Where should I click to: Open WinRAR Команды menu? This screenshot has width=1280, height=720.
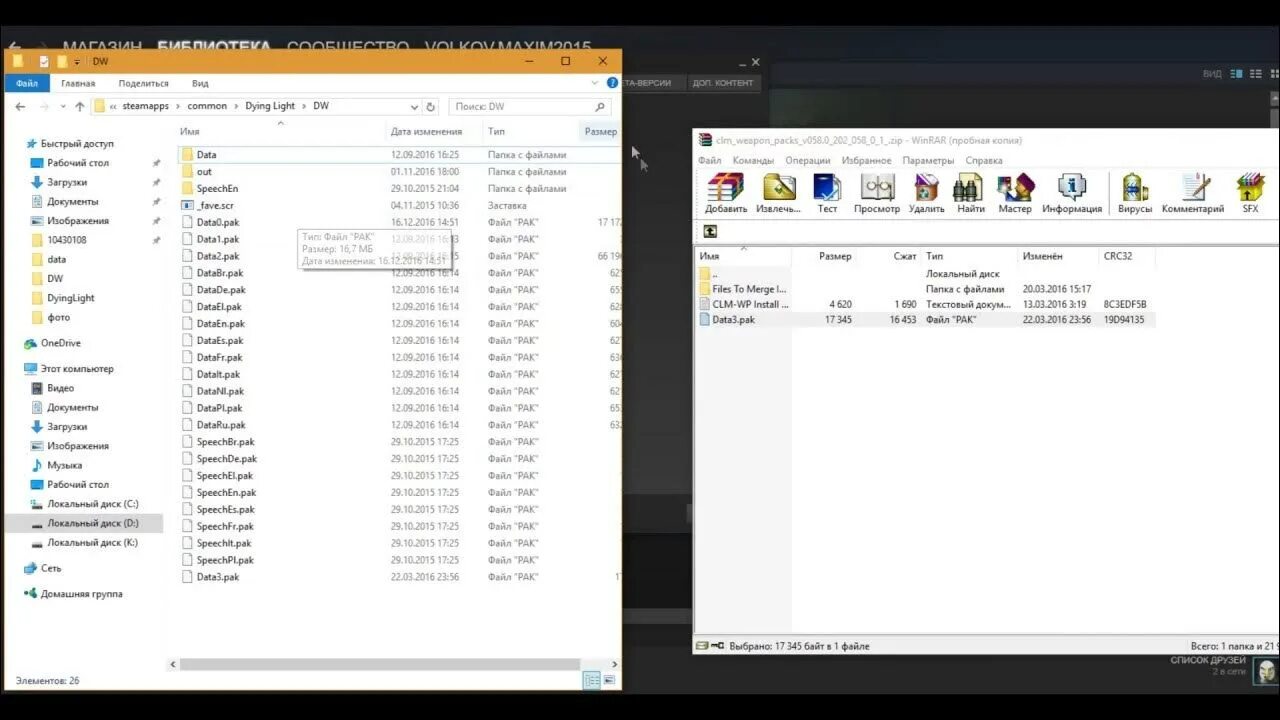(753, 160)
